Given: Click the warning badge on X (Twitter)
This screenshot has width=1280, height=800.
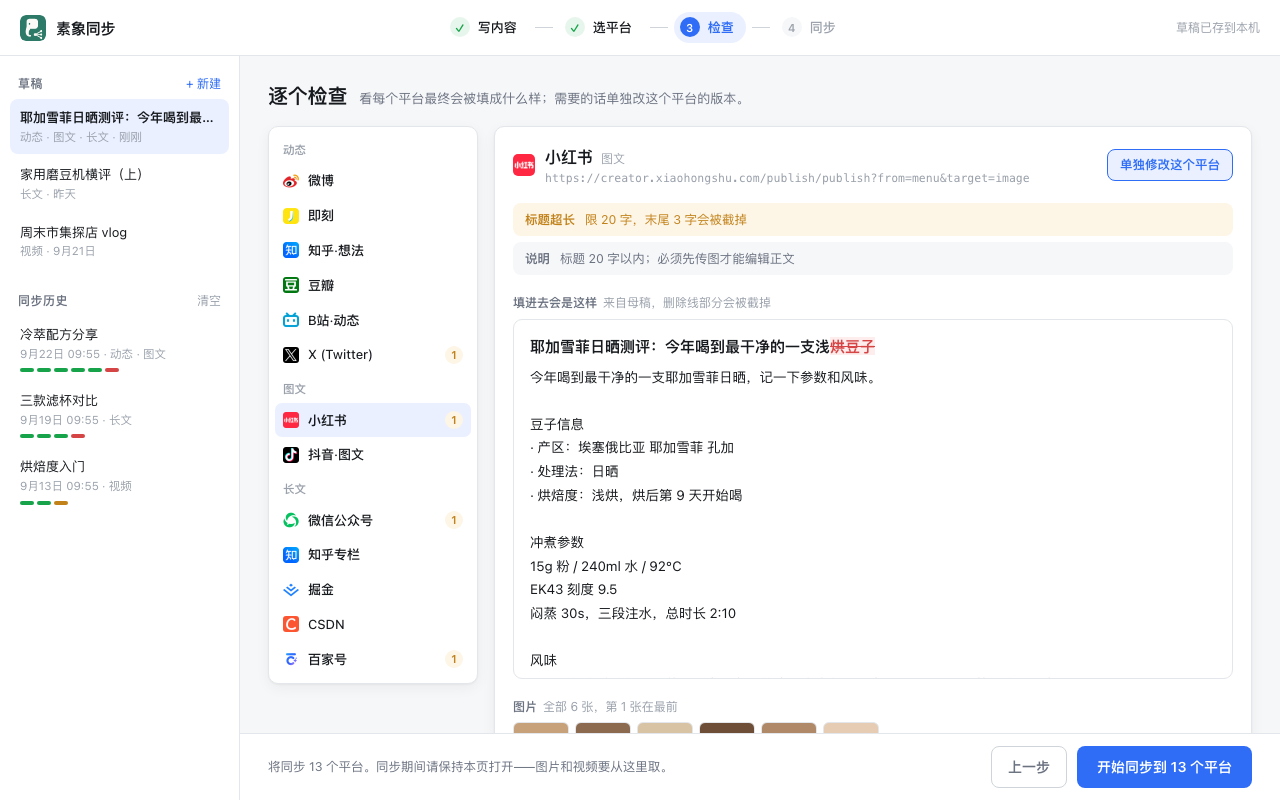Looking at the screenshot, I should tap(453, 355).
